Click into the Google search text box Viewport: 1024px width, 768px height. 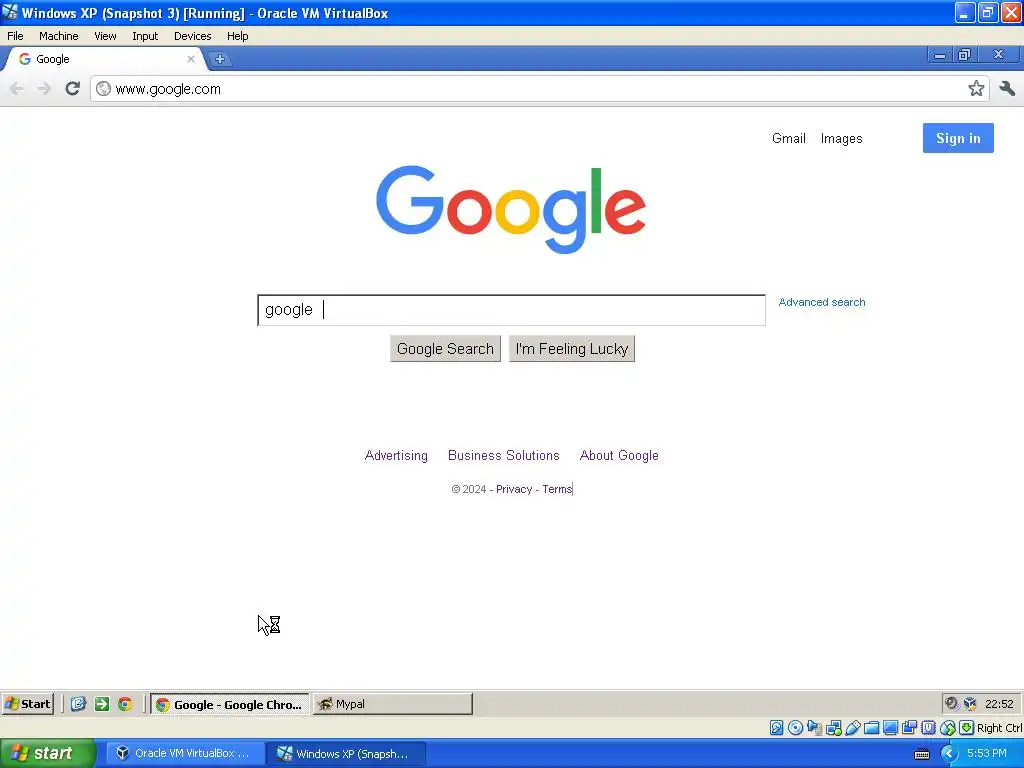click(x=511, y=310)
